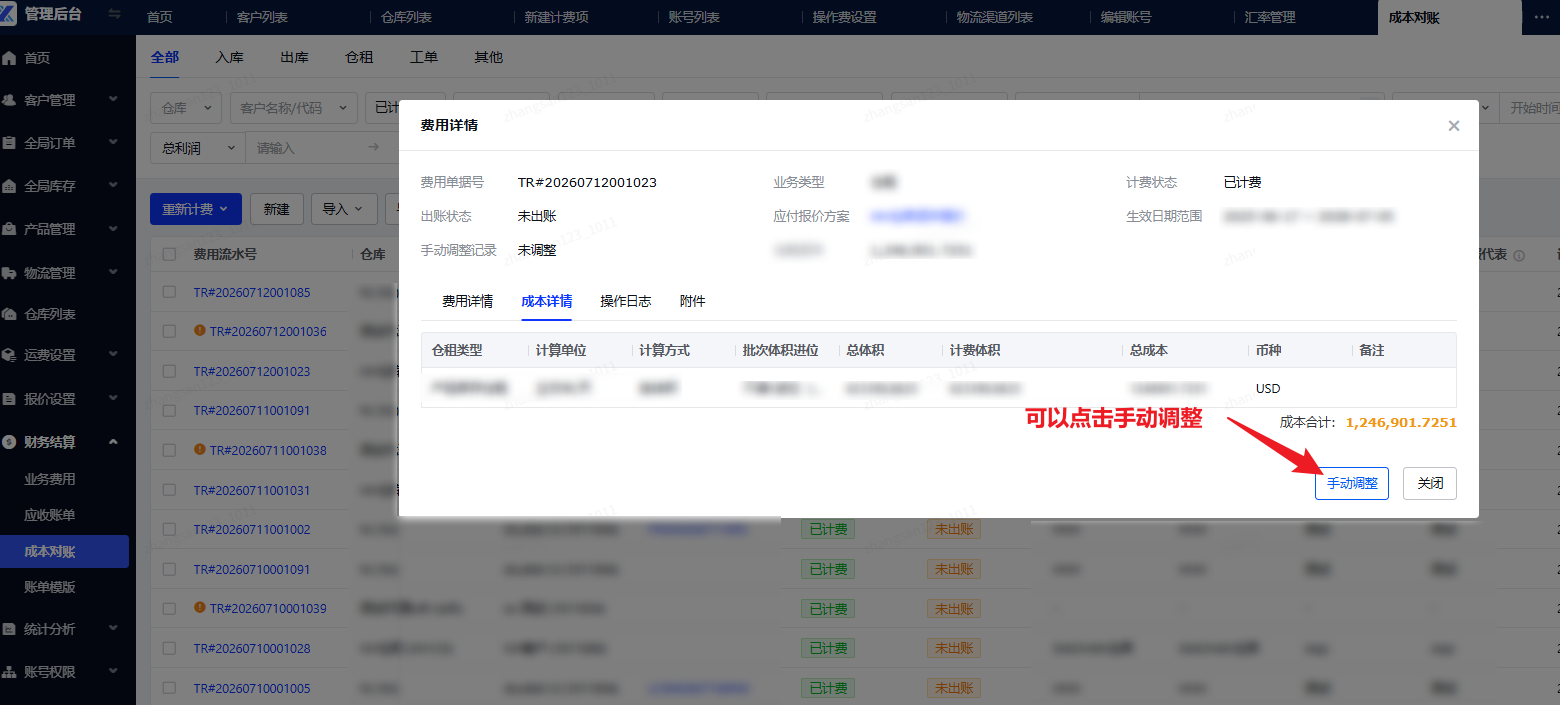Click warning icon on TR#20260712001036 row
Screen dimensions: 1560x705
[200, 330]
